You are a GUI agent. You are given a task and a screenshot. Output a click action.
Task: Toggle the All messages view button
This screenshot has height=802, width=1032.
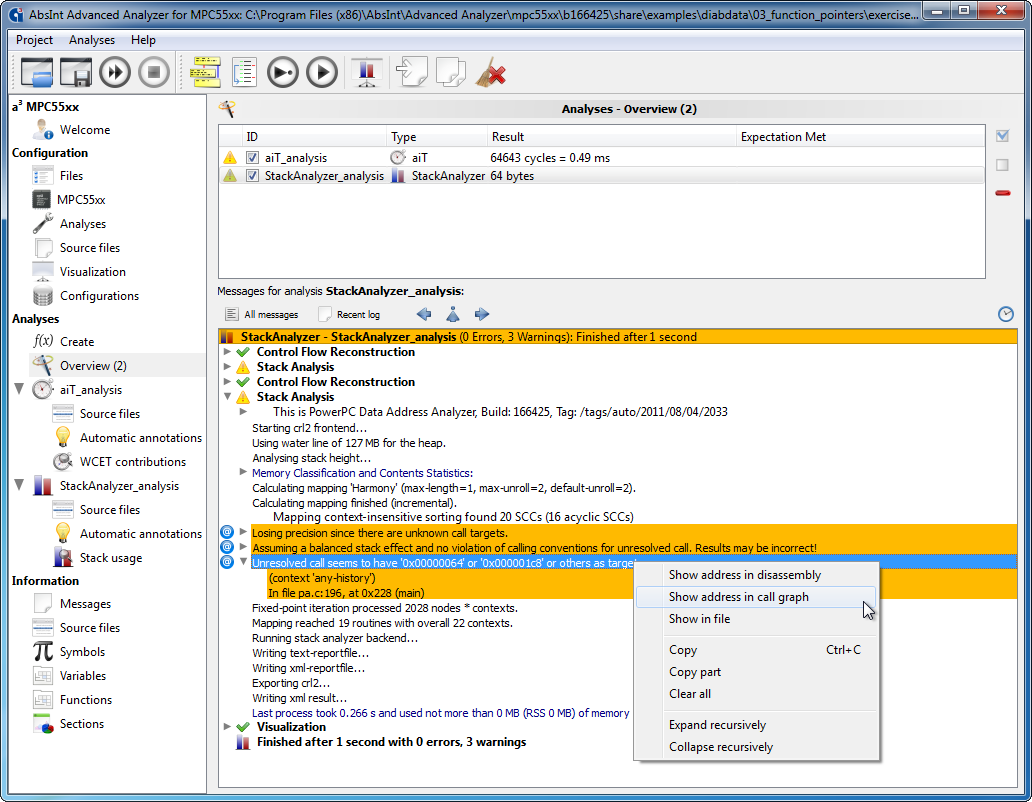[x=261, y=314]
